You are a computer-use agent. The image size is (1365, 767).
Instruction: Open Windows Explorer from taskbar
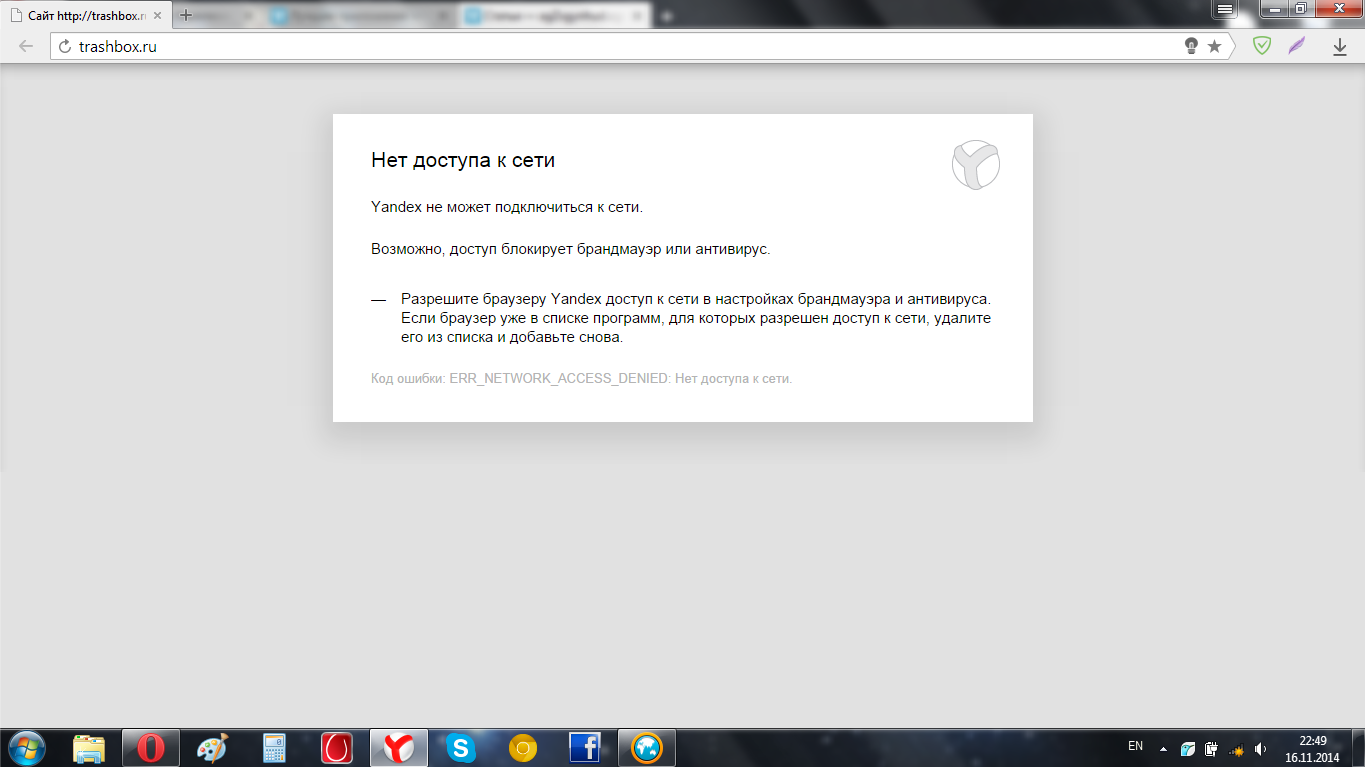pos(89,748)
